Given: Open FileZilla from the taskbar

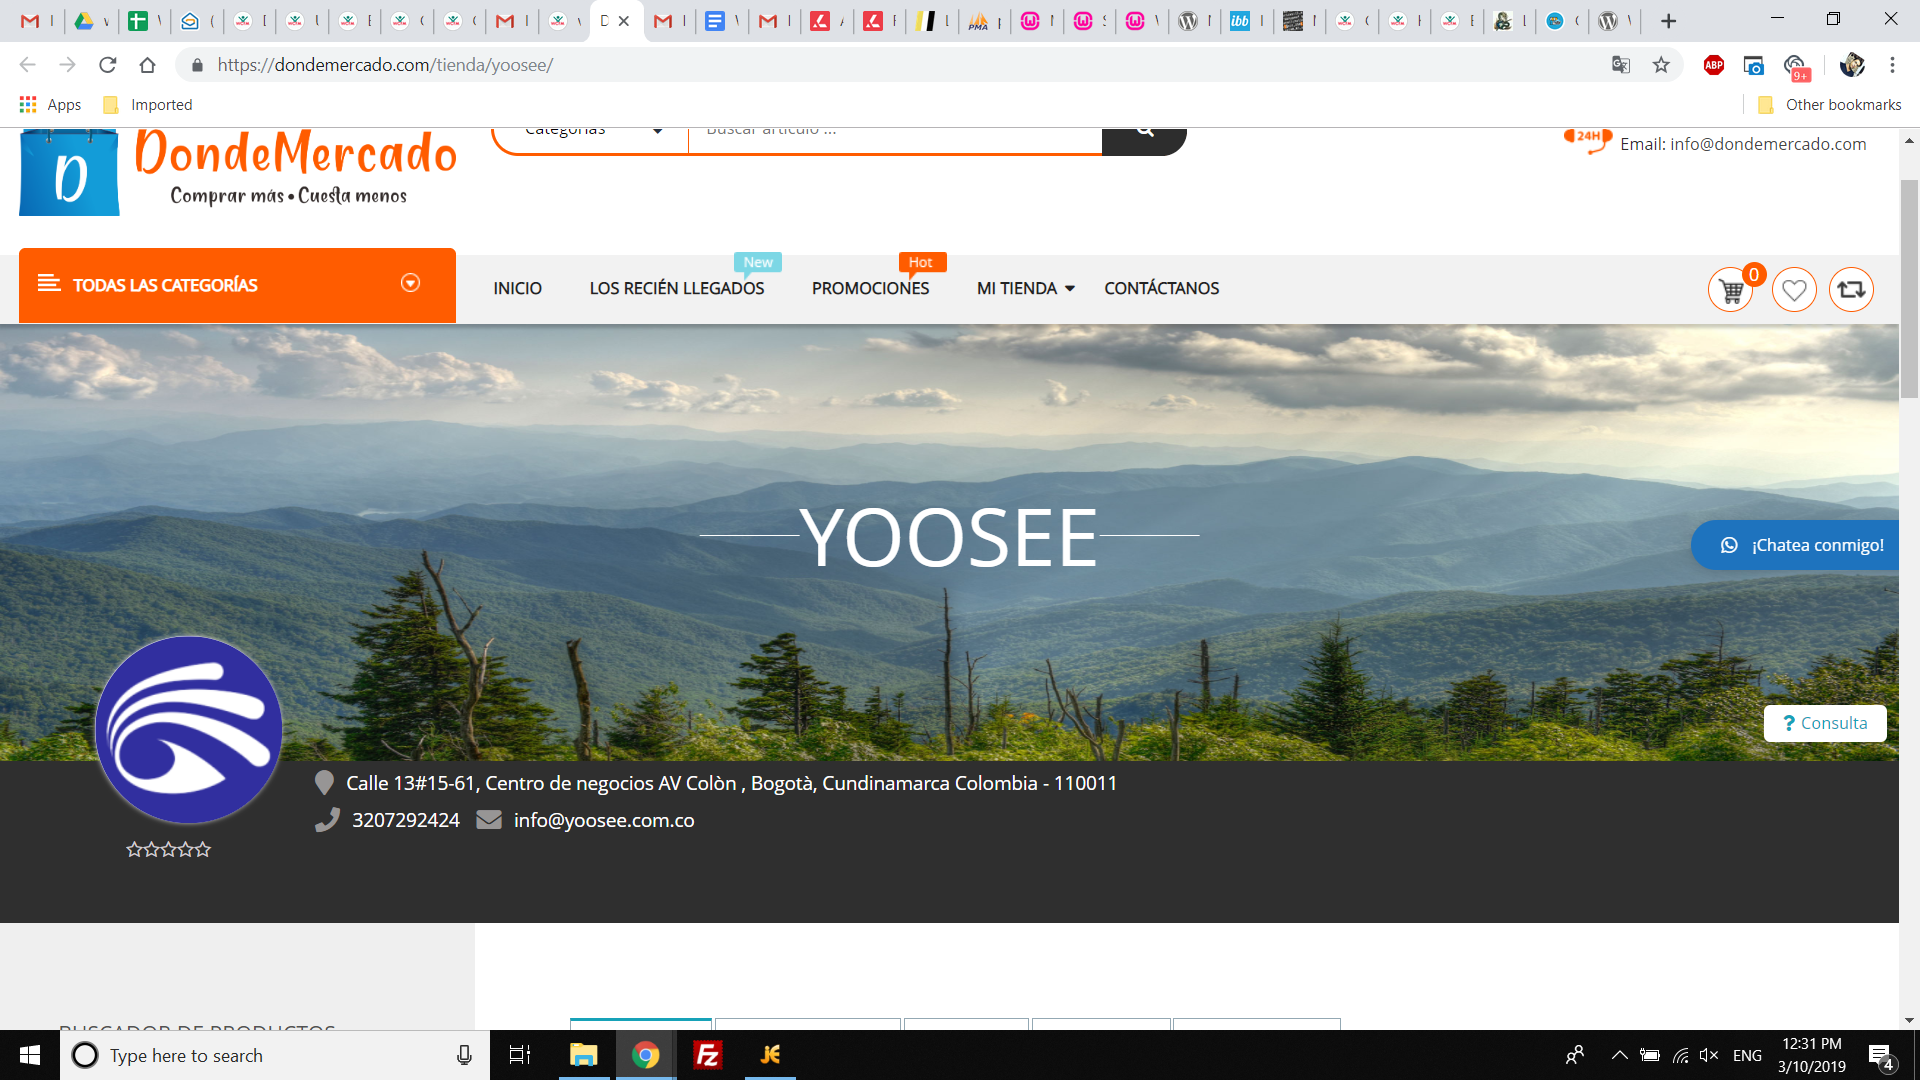Looking at the screenshot, I should coord(708,1055).
